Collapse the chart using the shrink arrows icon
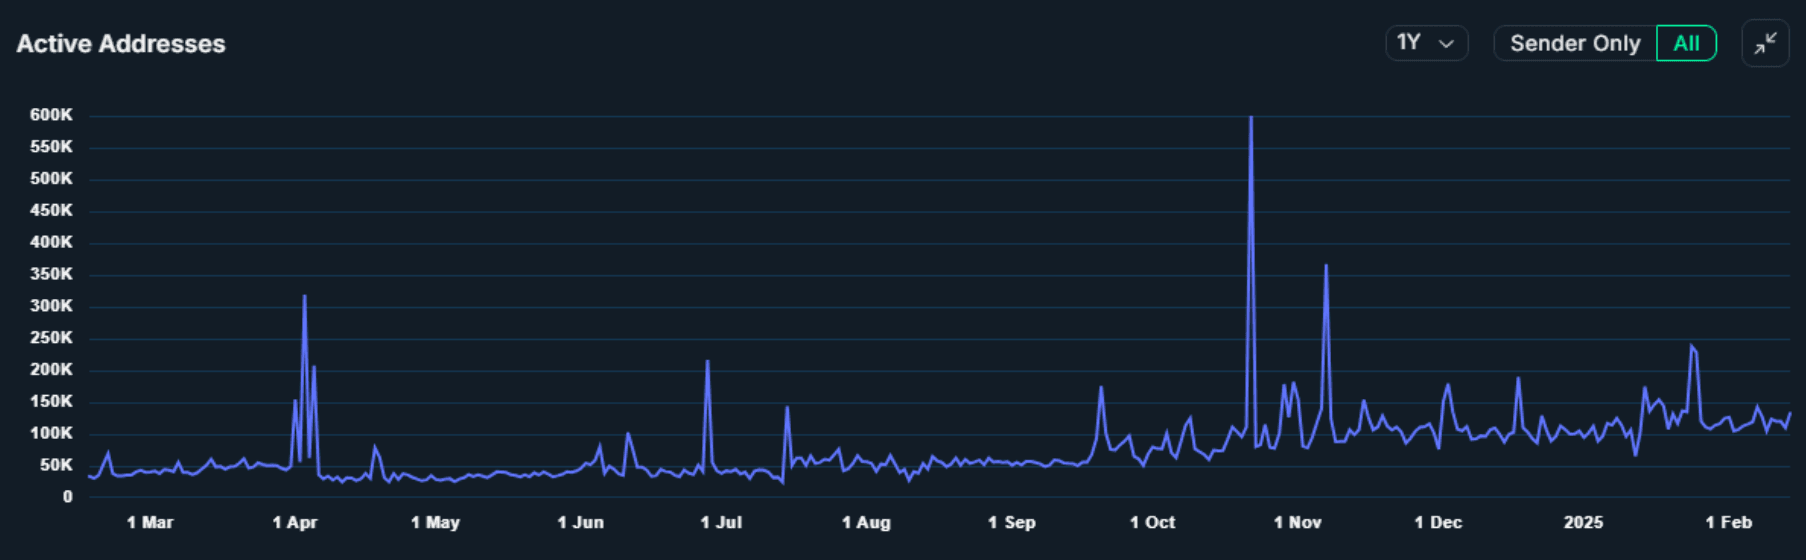This screenshot has width=1806, height=560. tap(1765, 43)
